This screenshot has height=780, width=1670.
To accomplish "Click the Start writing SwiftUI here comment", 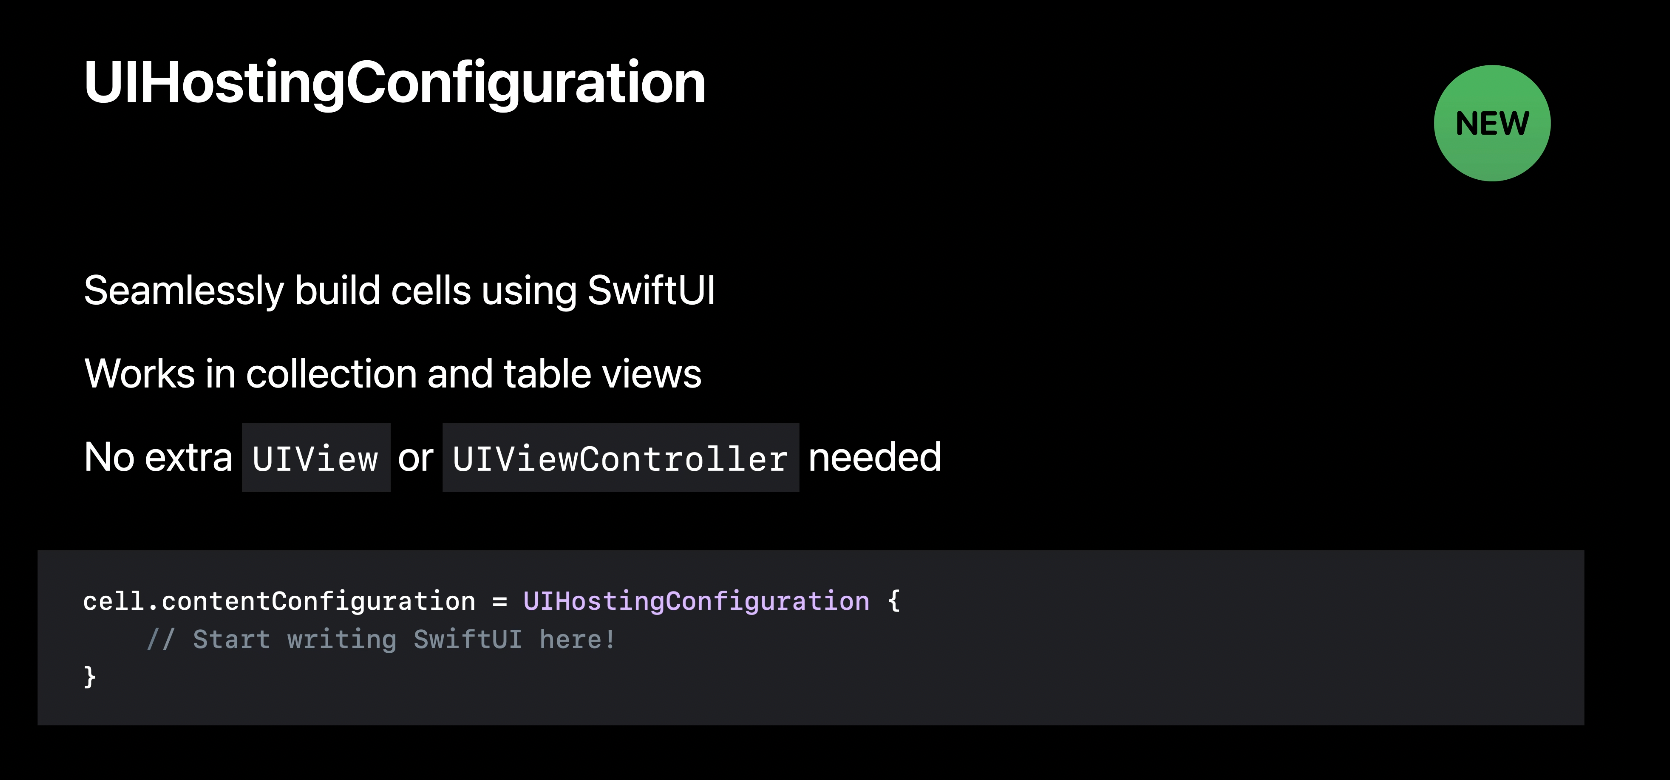I will pos(381,639).
